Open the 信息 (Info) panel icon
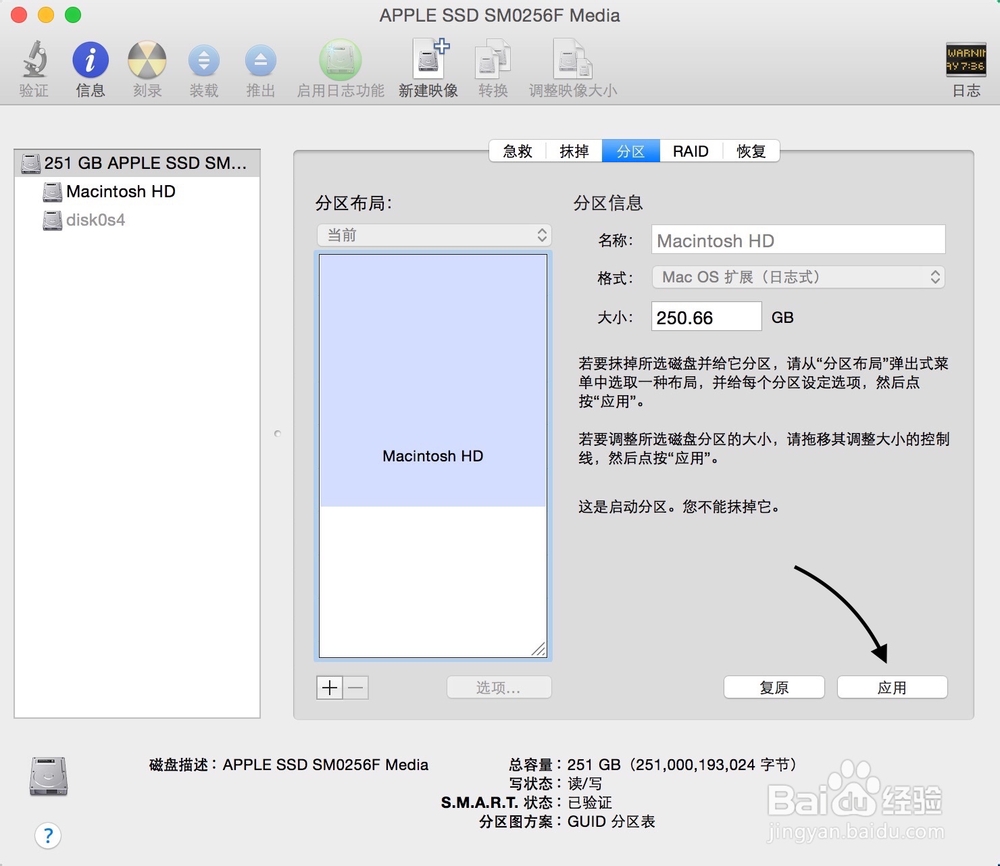Viewport: 1000px width, 866px height. (x=90, y=62)
